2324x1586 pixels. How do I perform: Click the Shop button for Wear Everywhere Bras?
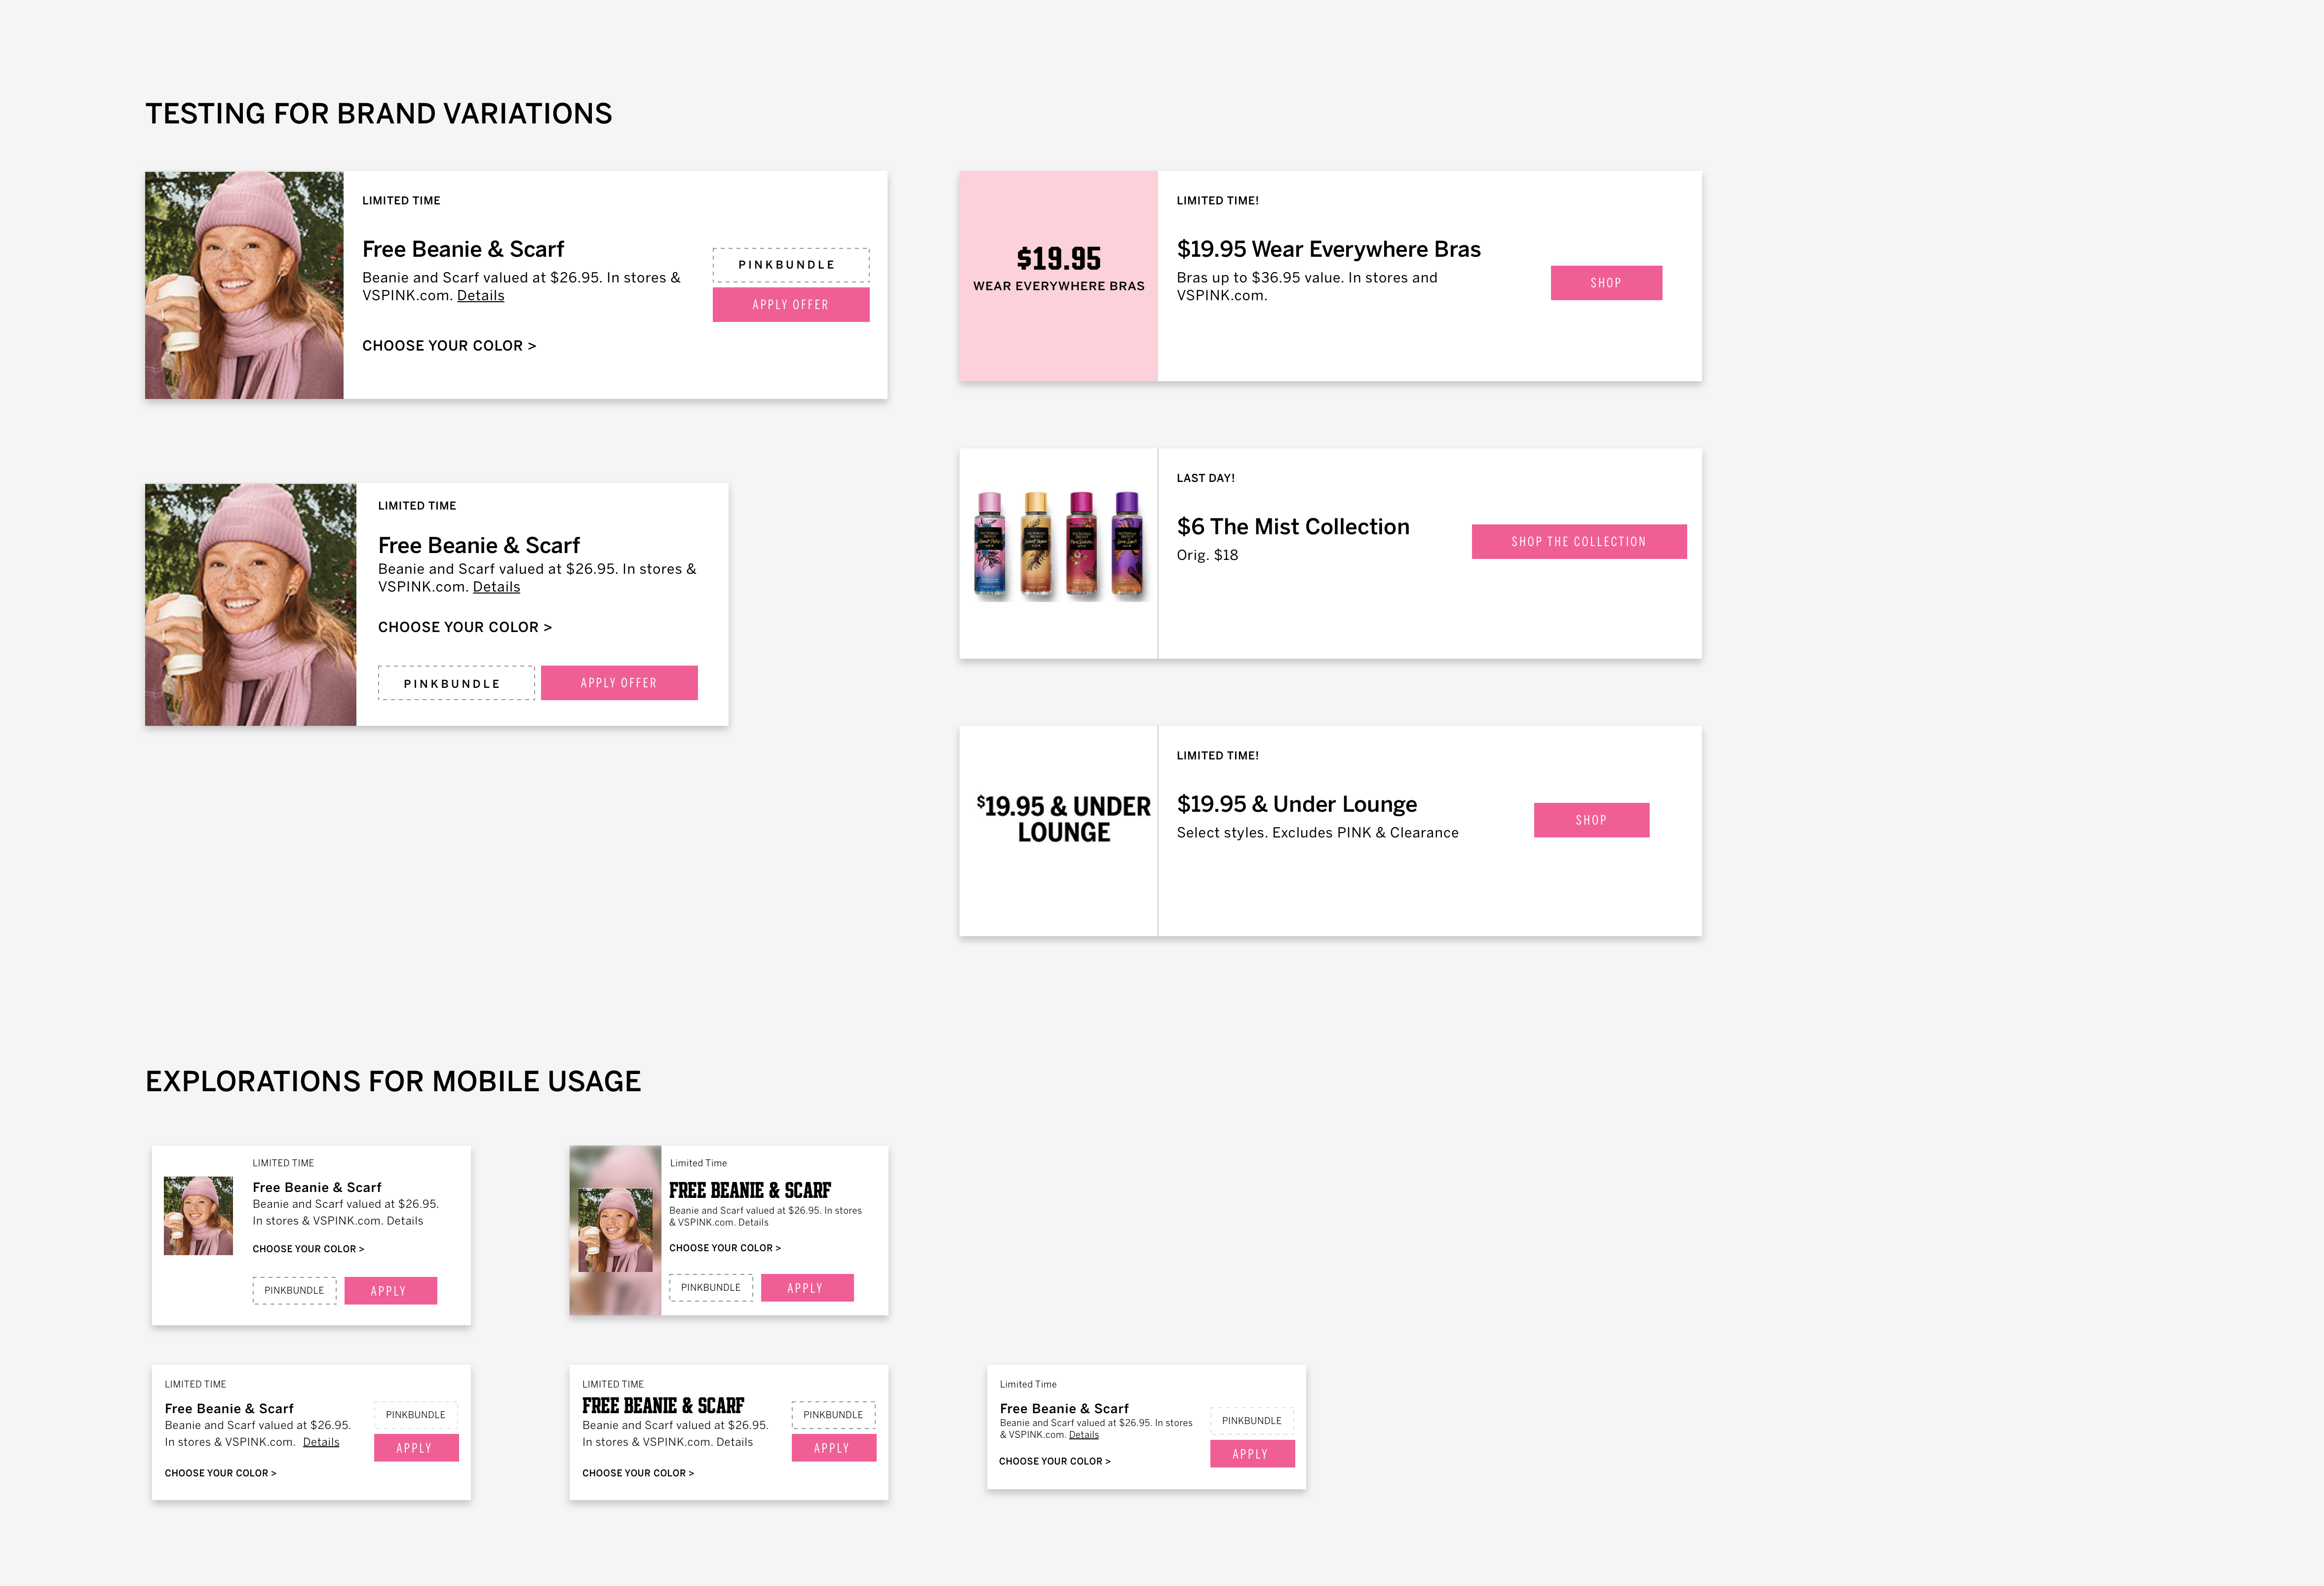coord(1605,282)
